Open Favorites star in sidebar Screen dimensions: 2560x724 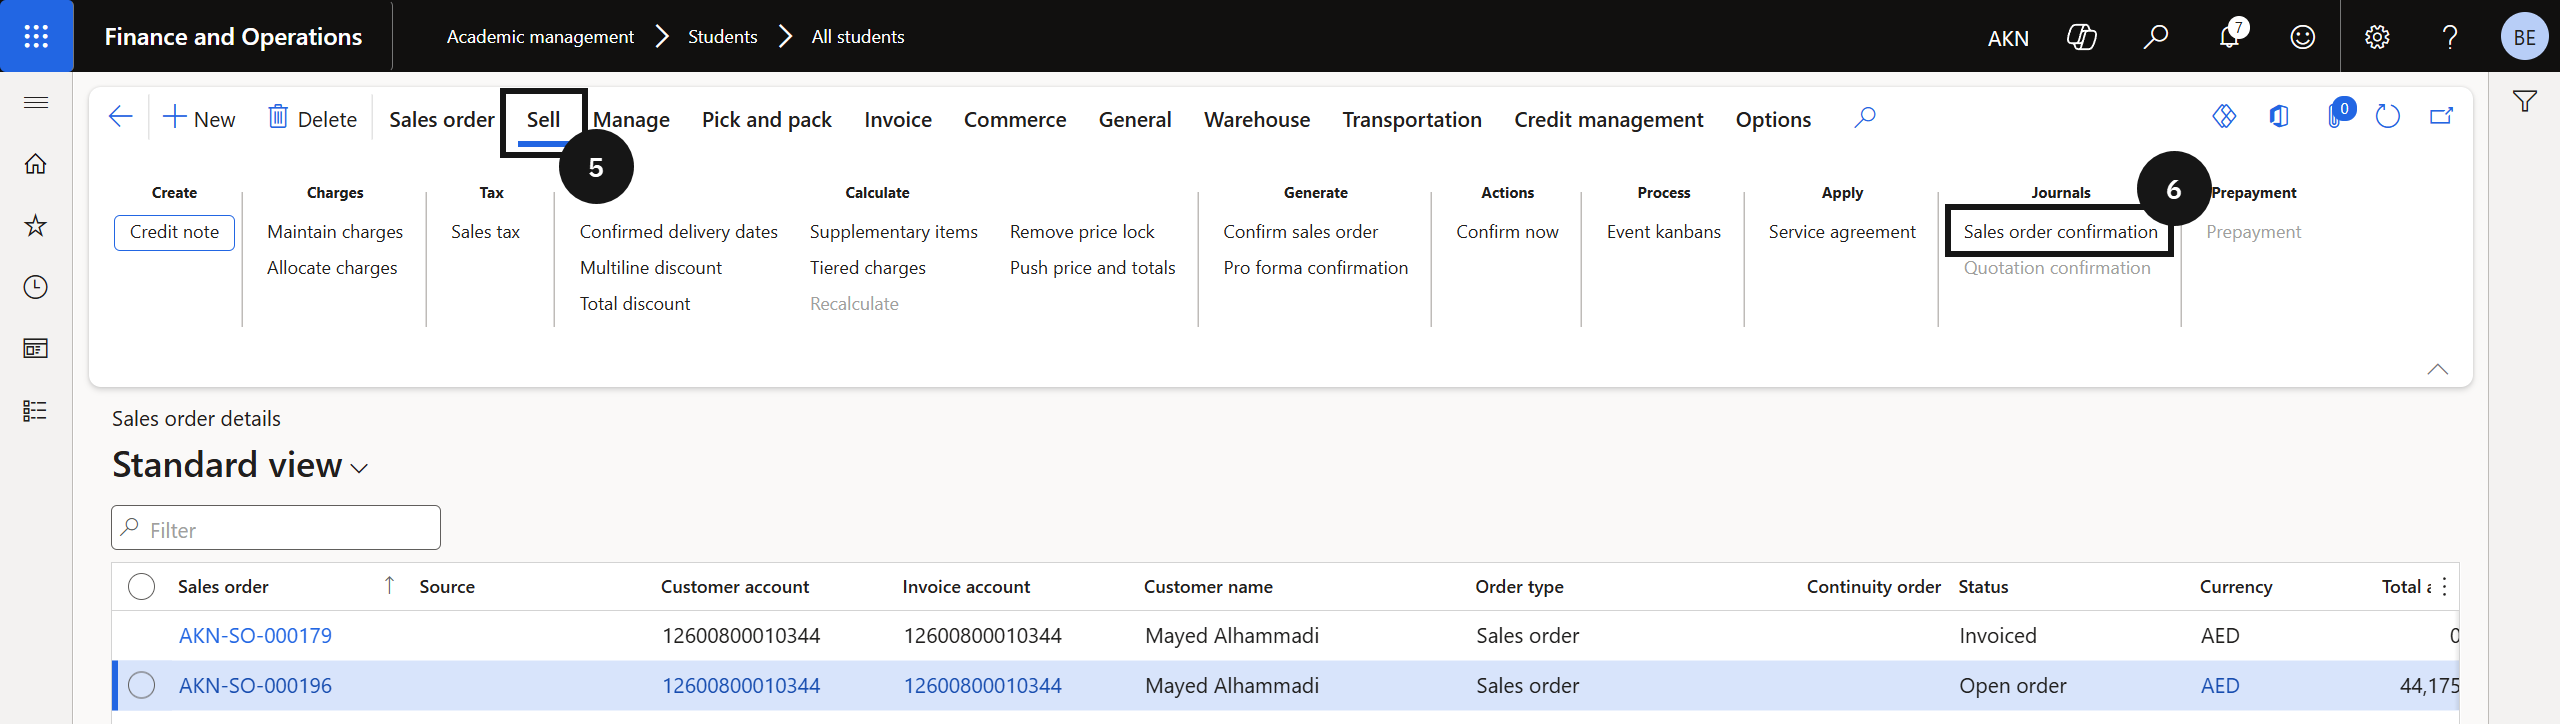click(x=36, y=225)
